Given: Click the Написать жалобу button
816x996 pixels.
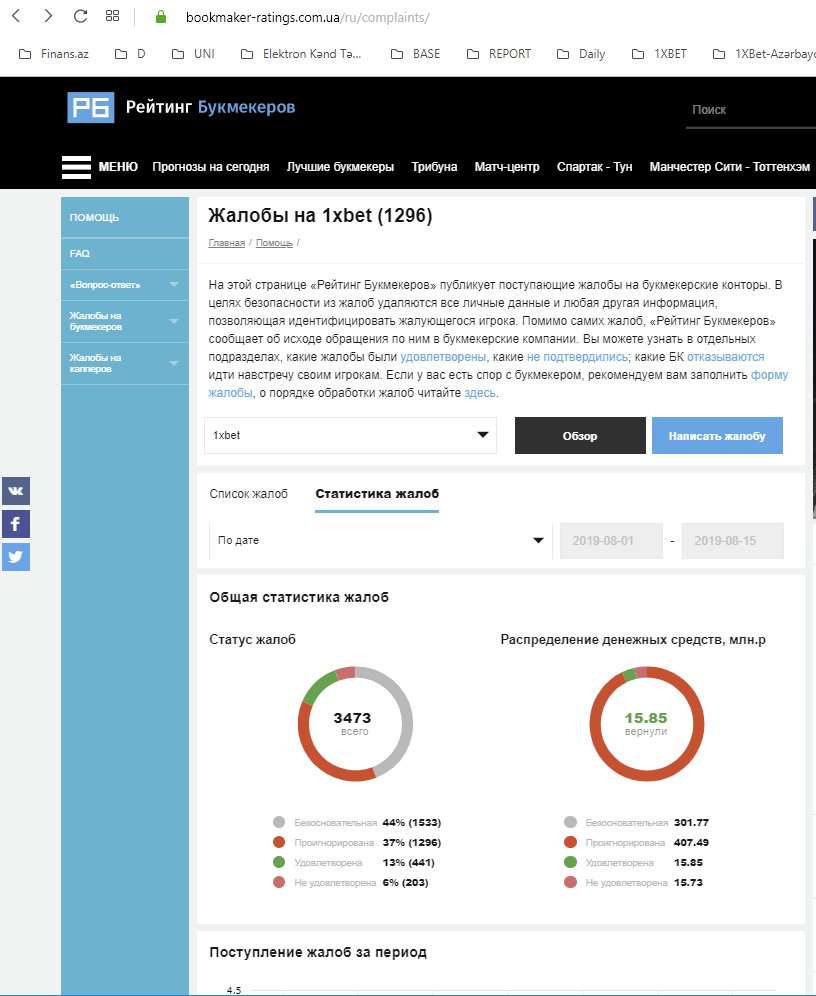Looking at the screenshot, I should pyautogui.click(x=717, y=436).
